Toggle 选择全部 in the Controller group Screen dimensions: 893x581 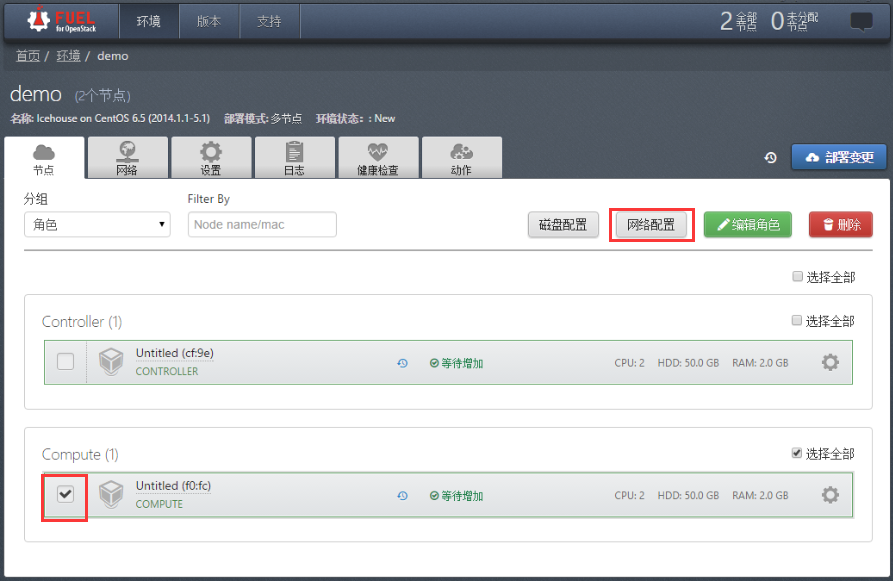coord(797,320)
